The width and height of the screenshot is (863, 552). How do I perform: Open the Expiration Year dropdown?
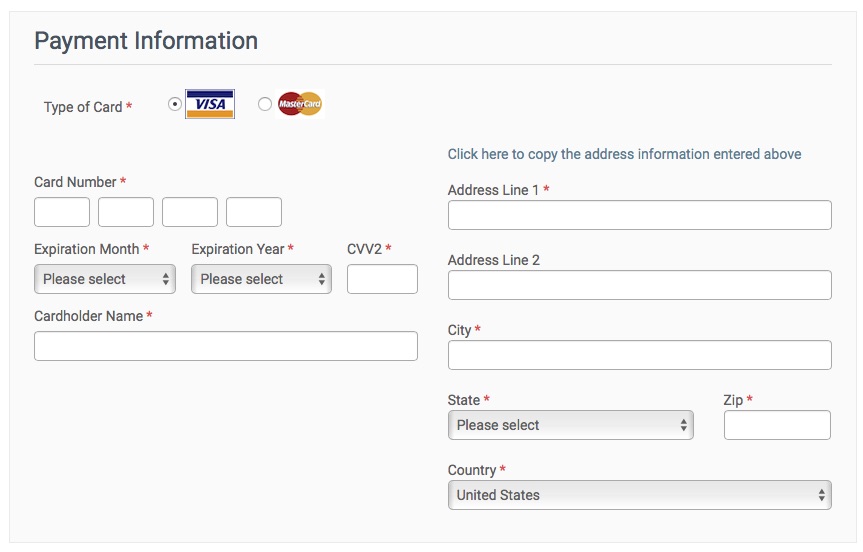[261, 279]
